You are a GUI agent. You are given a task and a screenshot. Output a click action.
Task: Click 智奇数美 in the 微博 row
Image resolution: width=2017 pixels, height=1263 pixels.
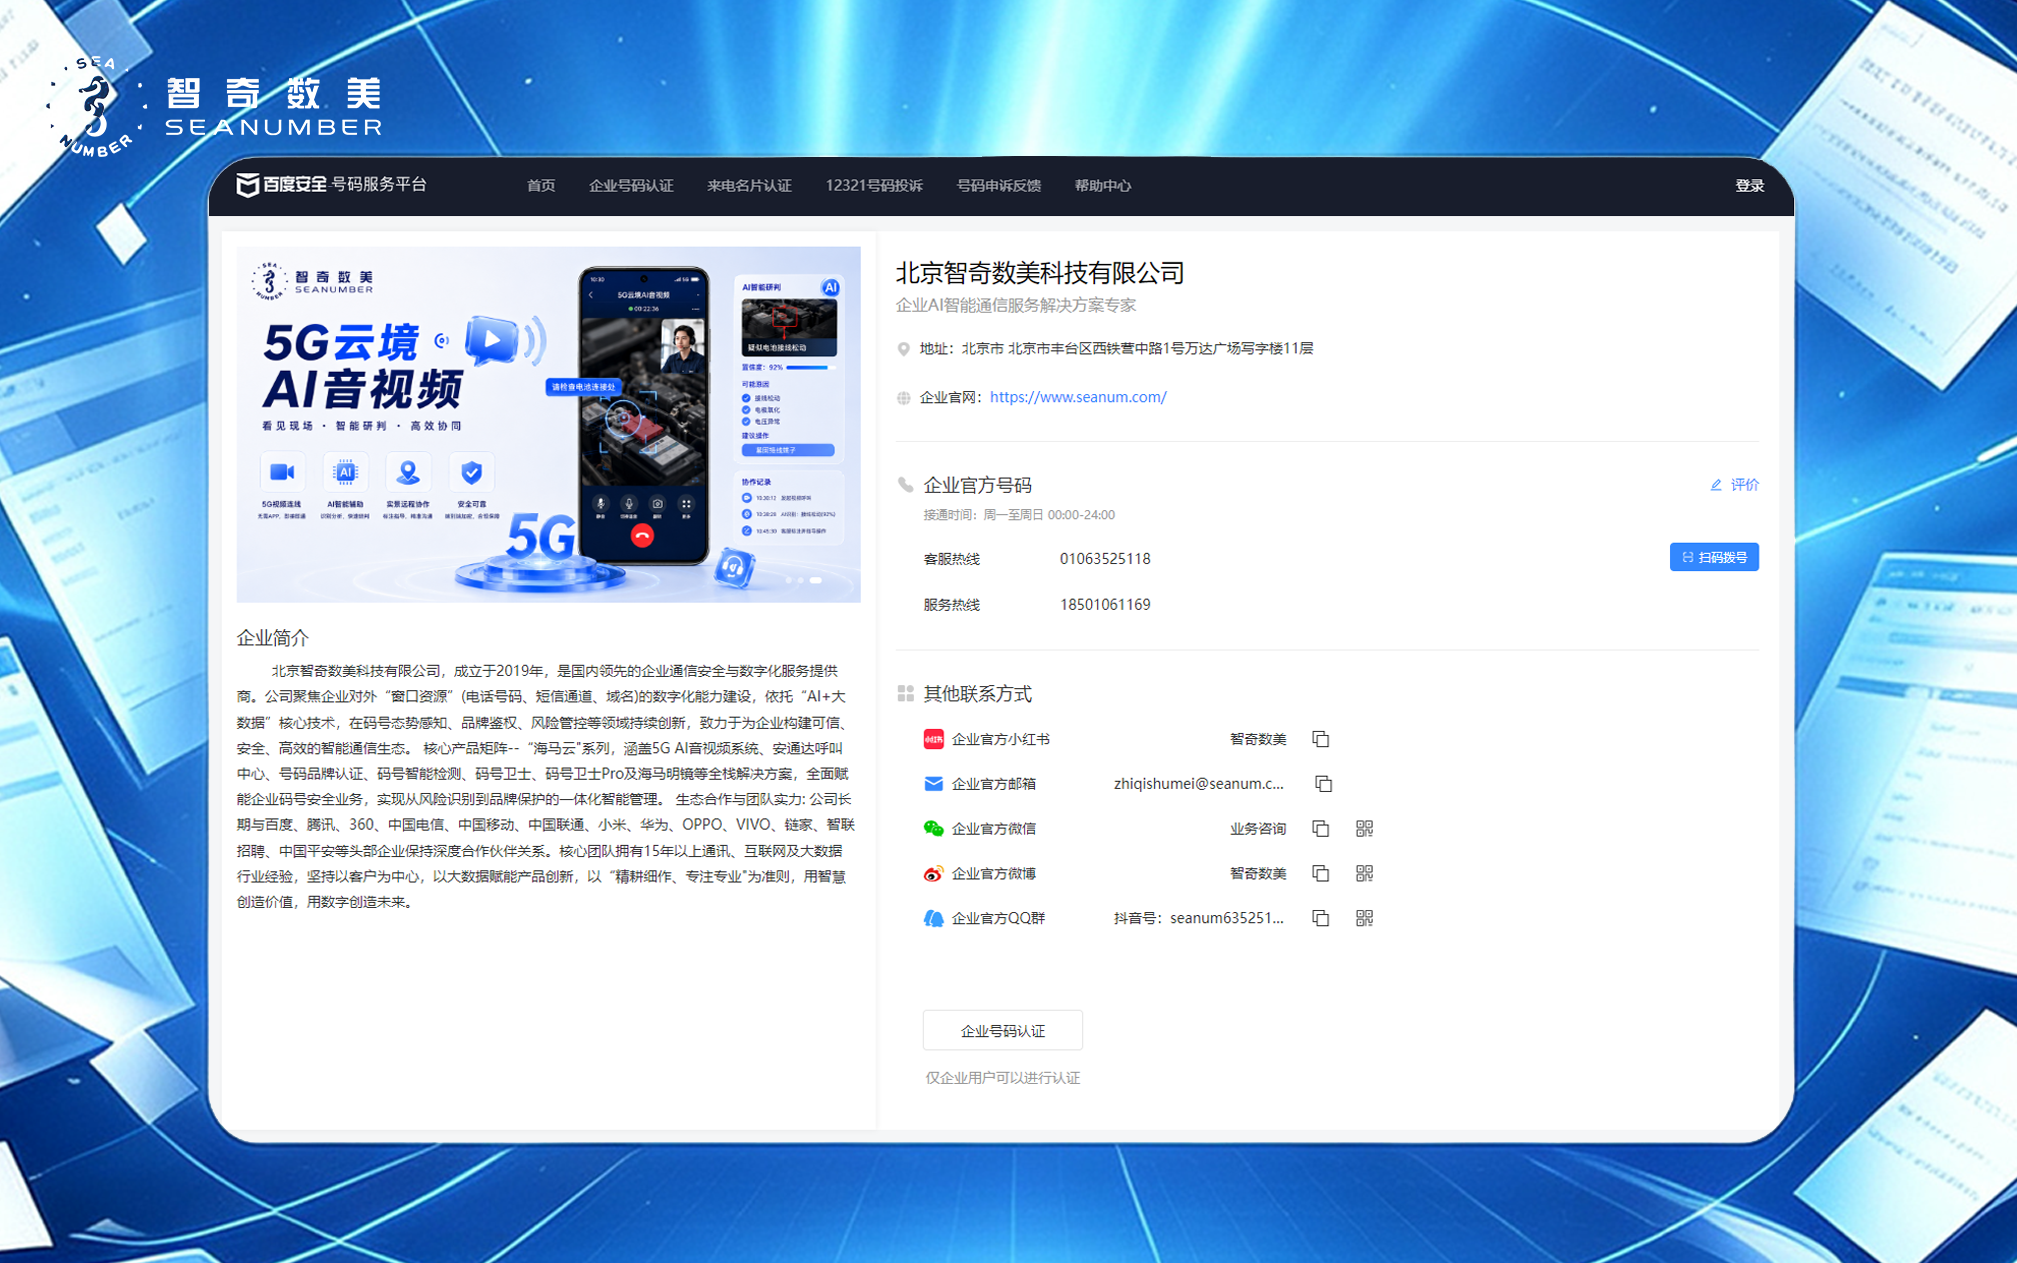tap(1258, 874)
